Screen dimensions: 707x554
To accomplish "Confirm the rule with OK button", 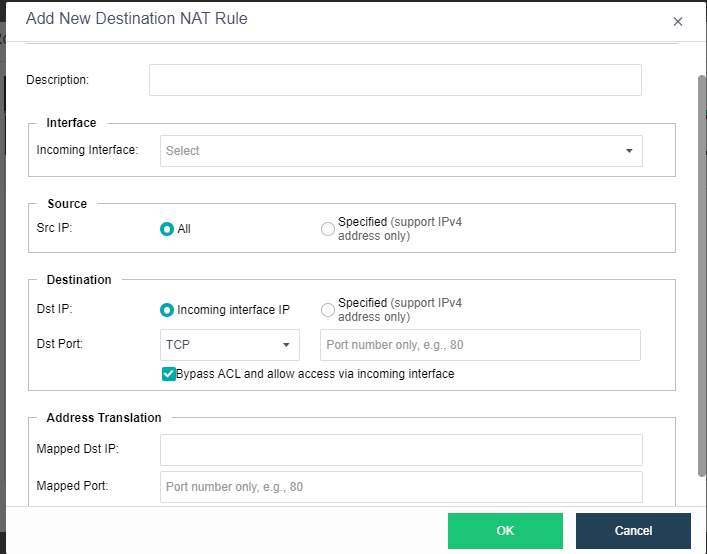I will point(505,531).
